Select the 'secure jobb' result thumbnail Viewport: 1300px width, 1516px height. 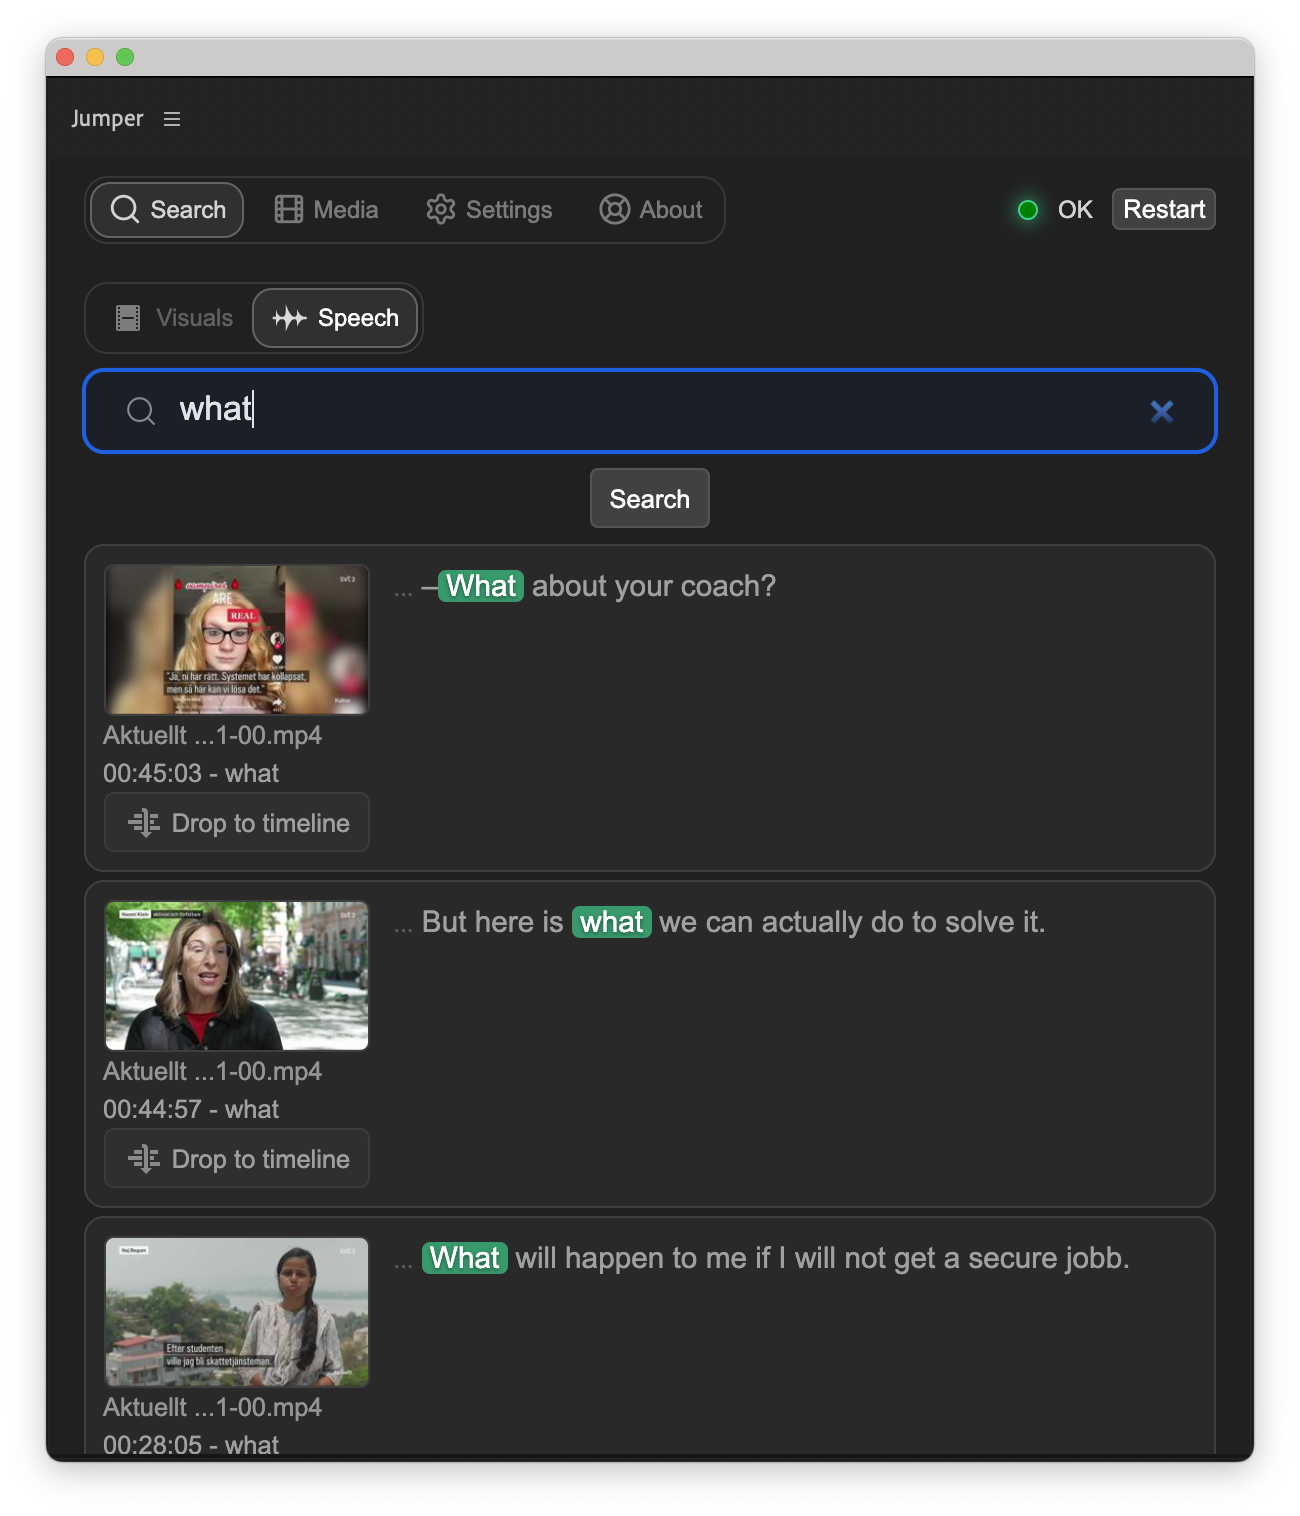pos(237,1311)
